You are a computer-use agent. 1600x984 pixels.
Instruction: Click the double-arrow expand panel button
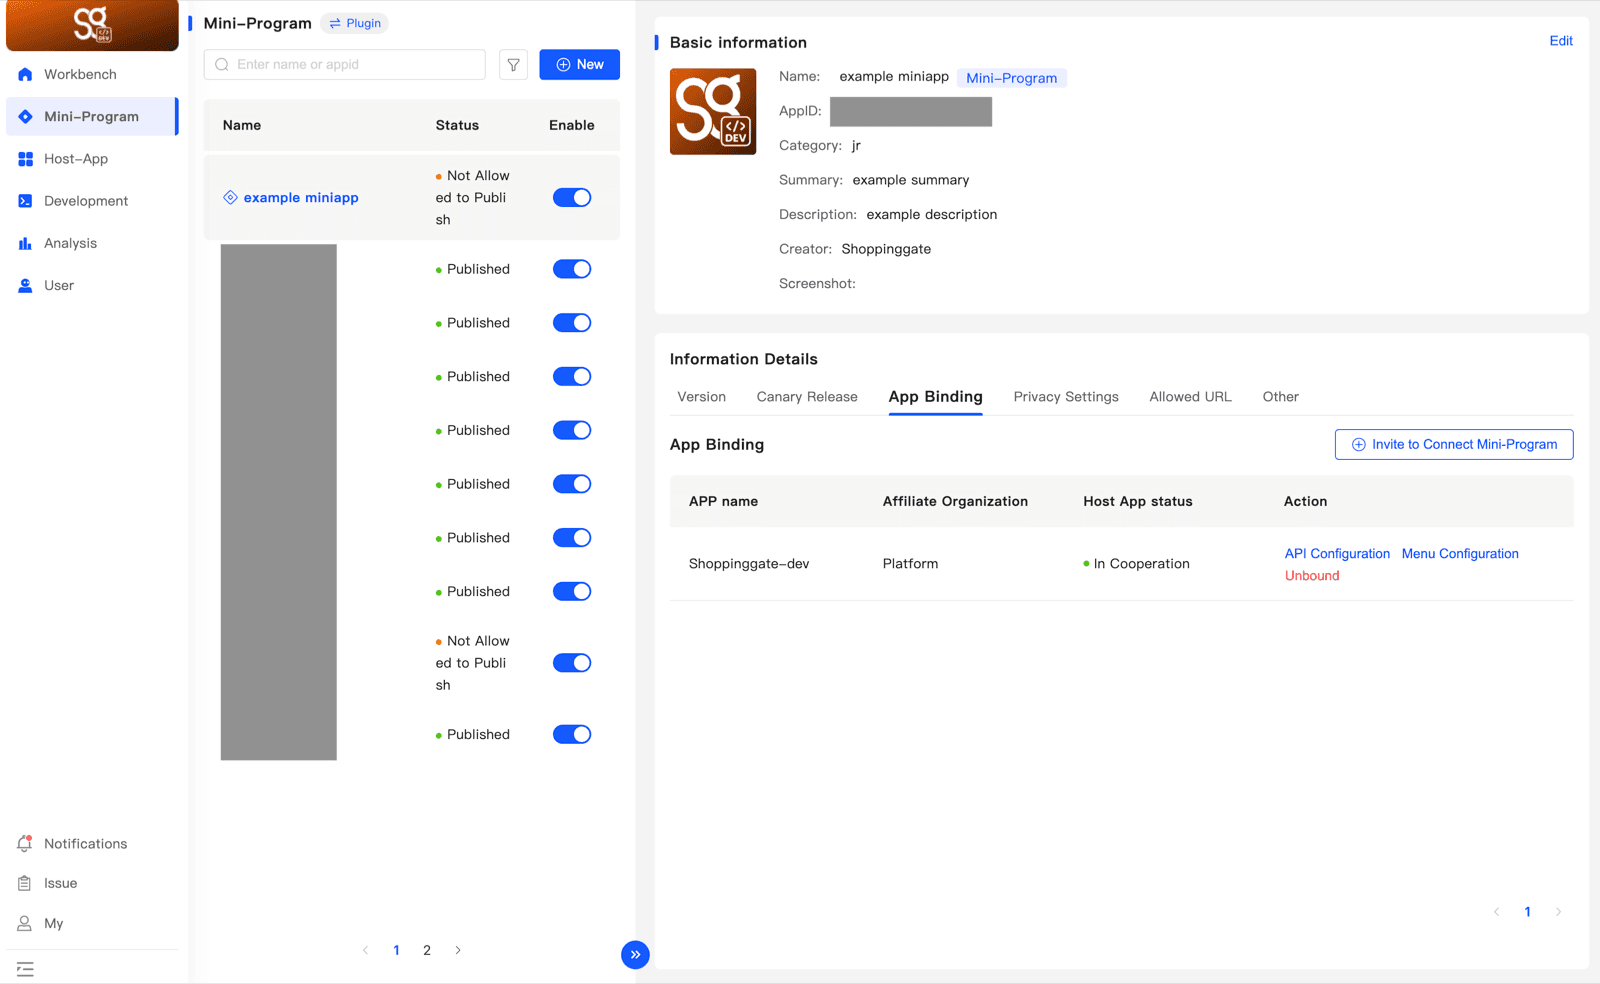[x=635, y=955]
